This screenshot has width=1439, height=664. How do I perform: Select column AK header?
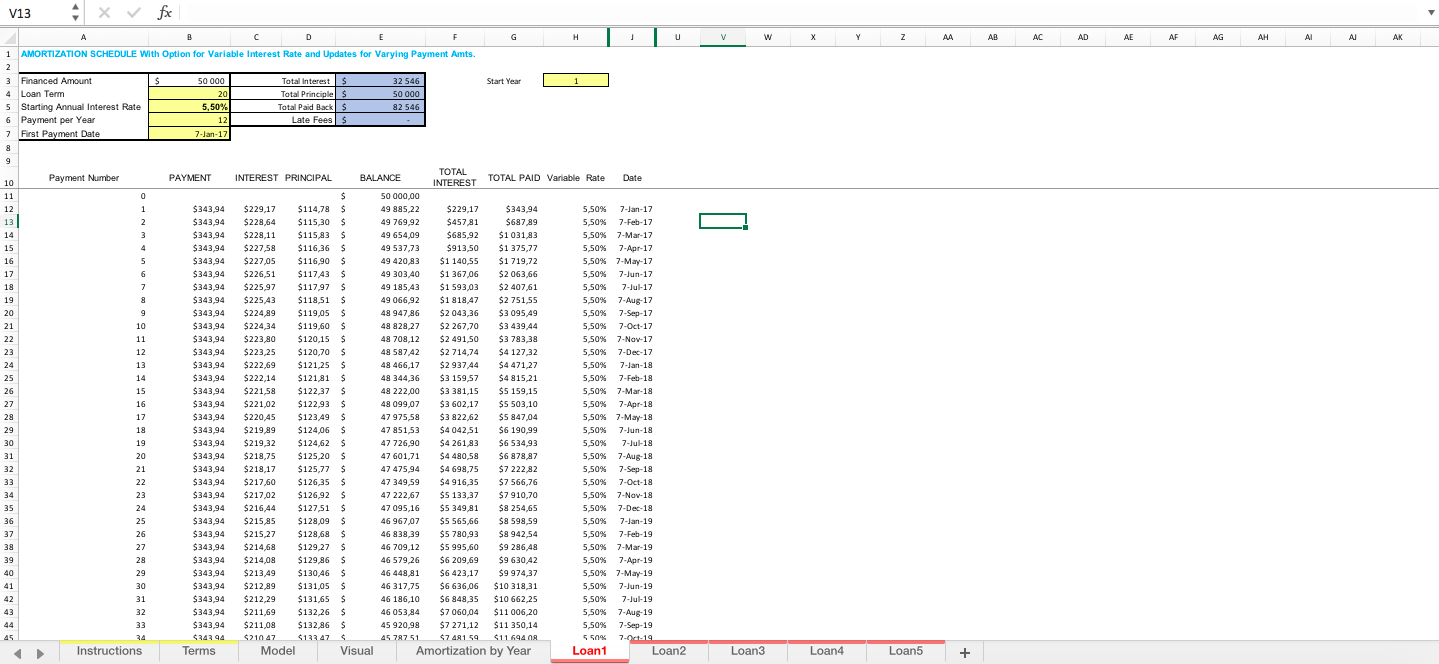tap(1398, 37)
